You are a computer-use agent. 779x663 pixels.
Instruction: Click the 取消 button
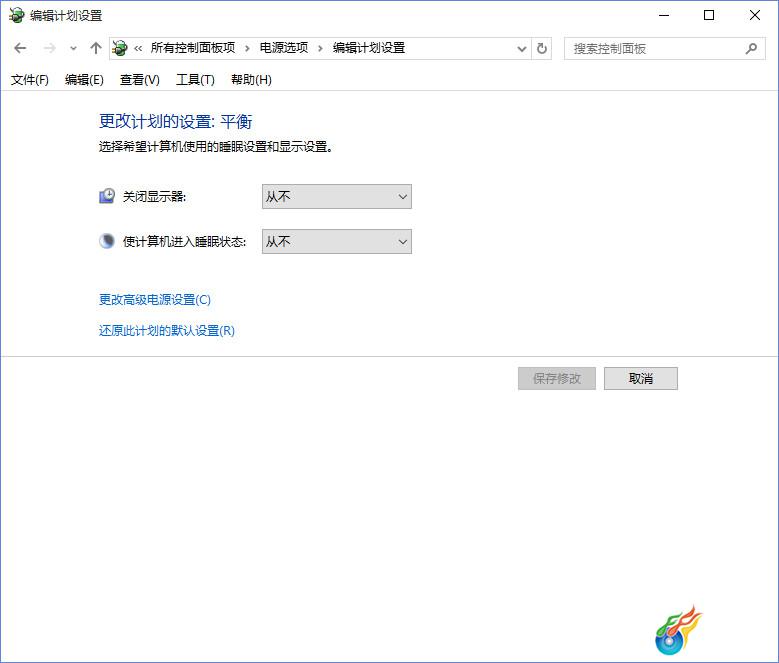pyautogui.click(x=641, y=378)
